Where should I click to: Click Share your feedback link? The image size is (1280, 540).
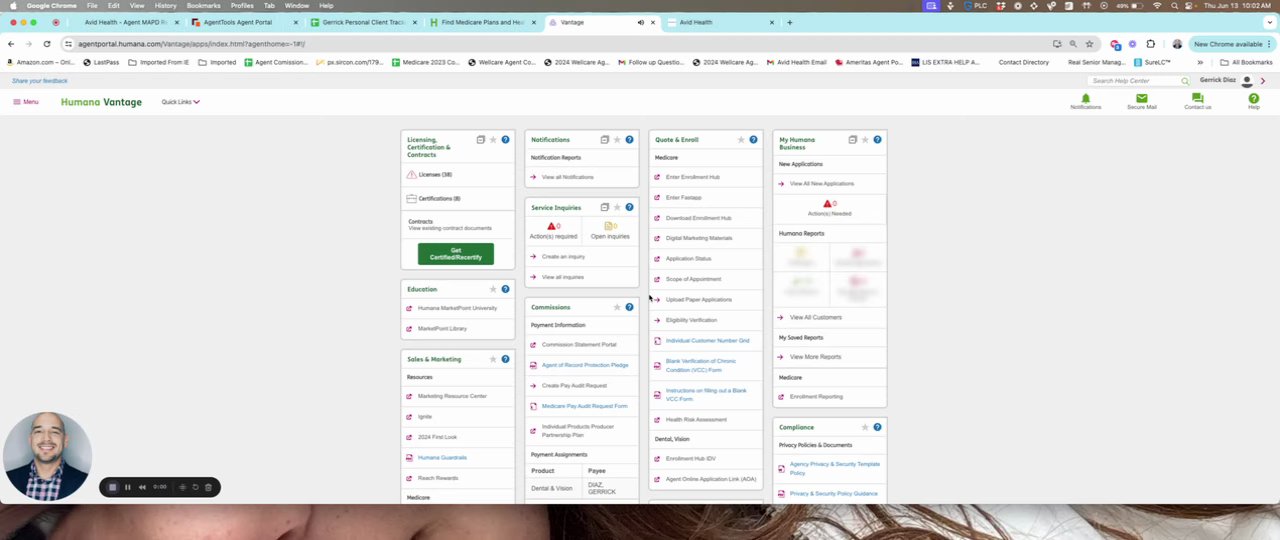pos(40,81)
